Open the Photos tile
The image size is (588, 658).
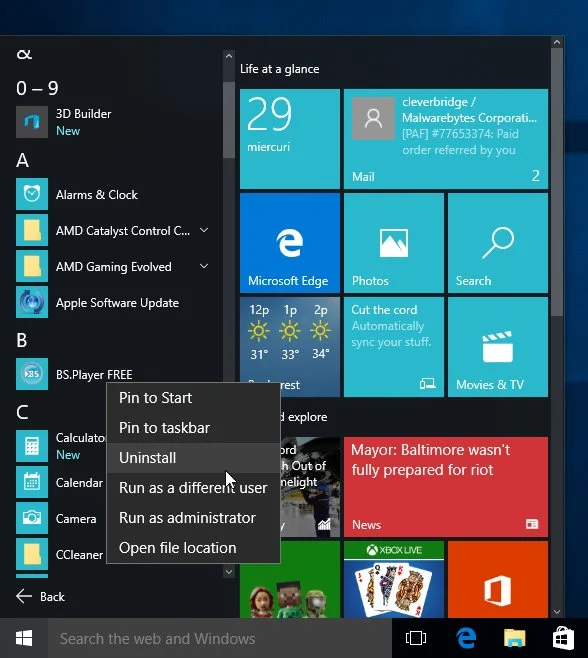pyautogui.click(x=394, y=243)
